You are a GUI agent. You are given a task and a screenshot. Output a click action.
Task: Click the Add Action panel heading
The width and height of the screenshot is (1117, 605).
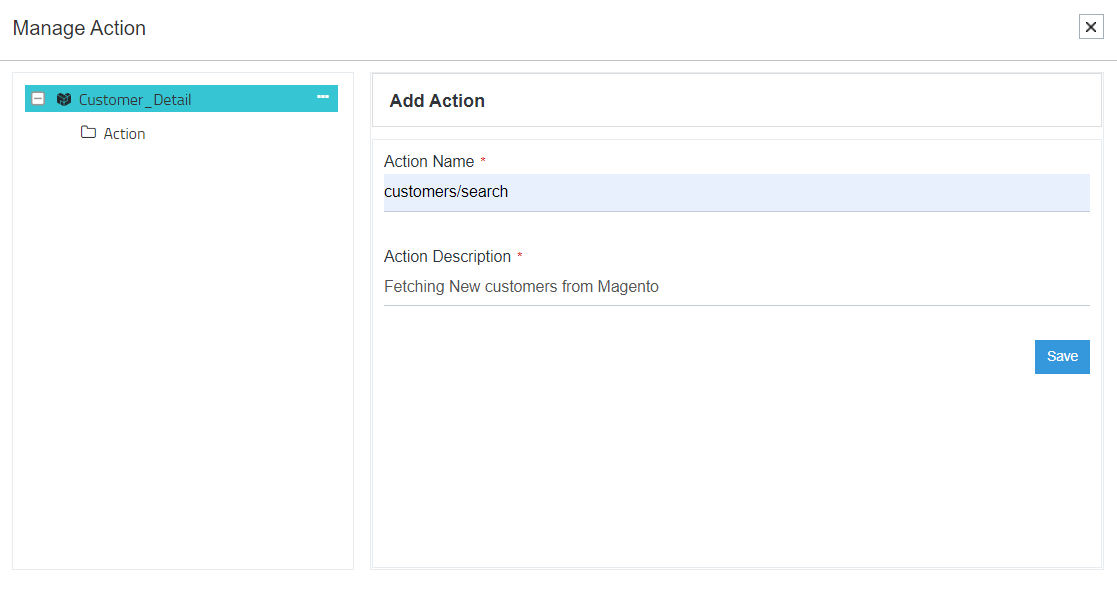click(437, 101)
